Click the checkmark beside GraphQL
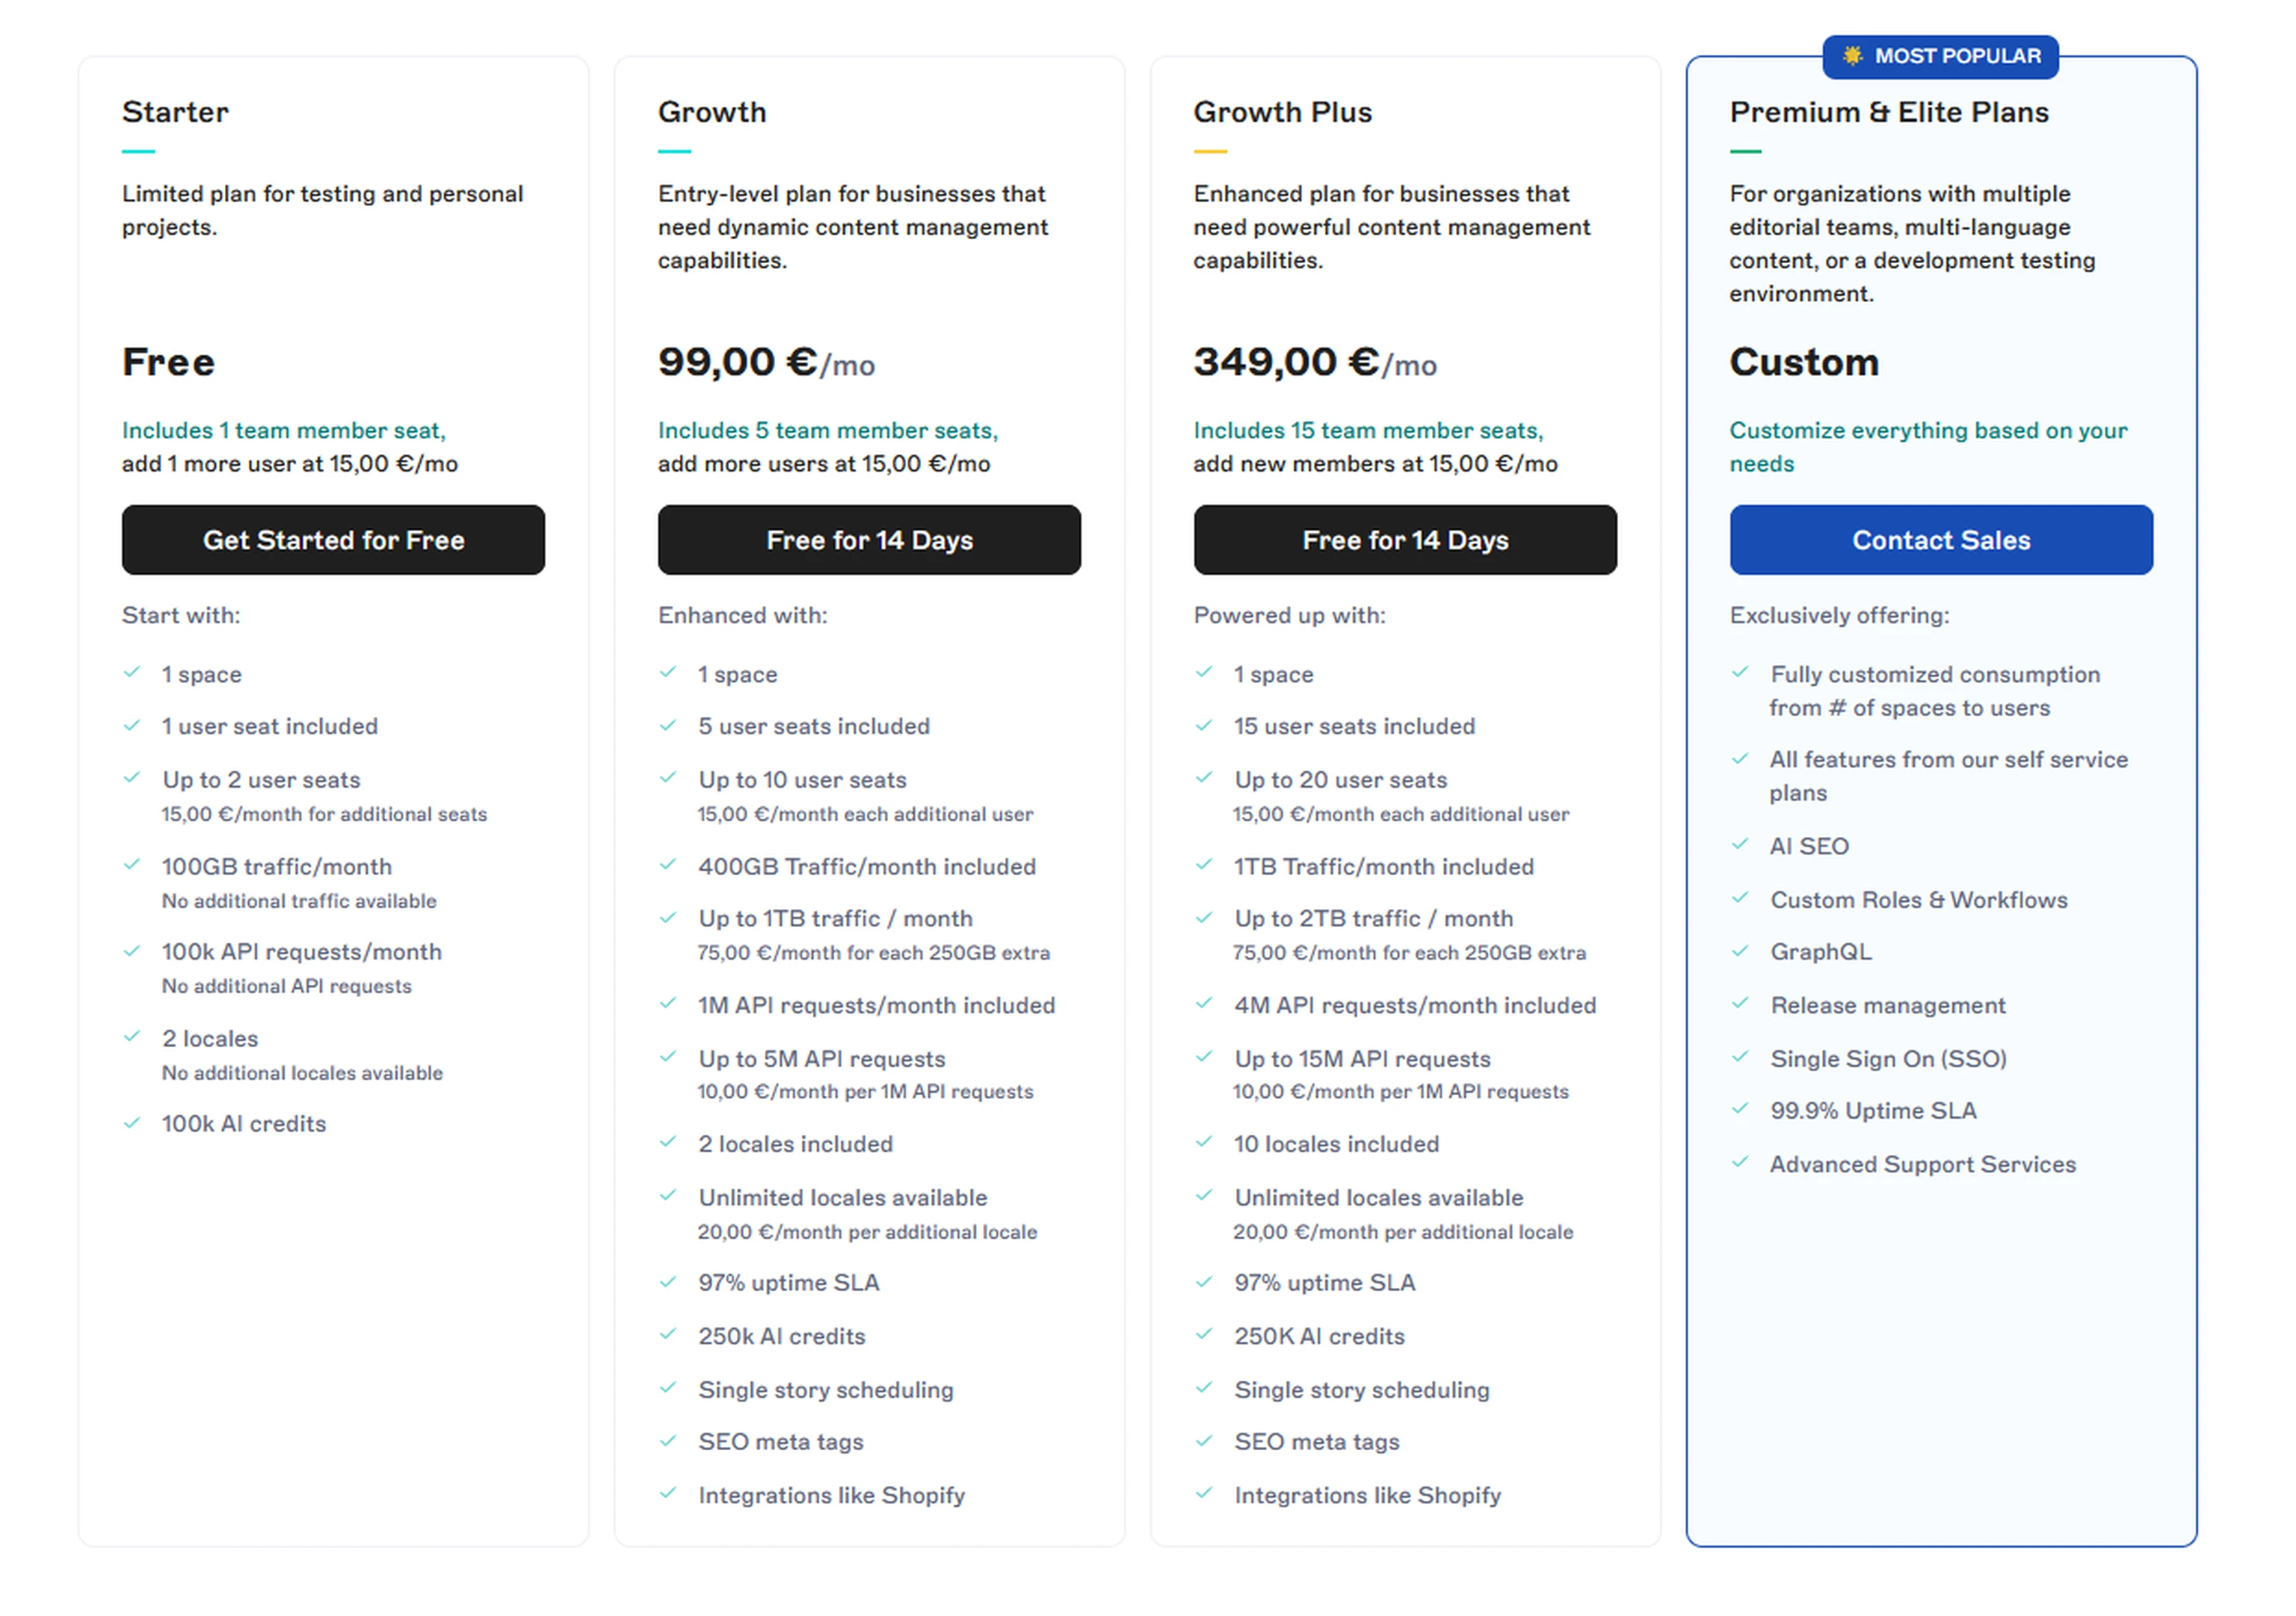 1740,950
